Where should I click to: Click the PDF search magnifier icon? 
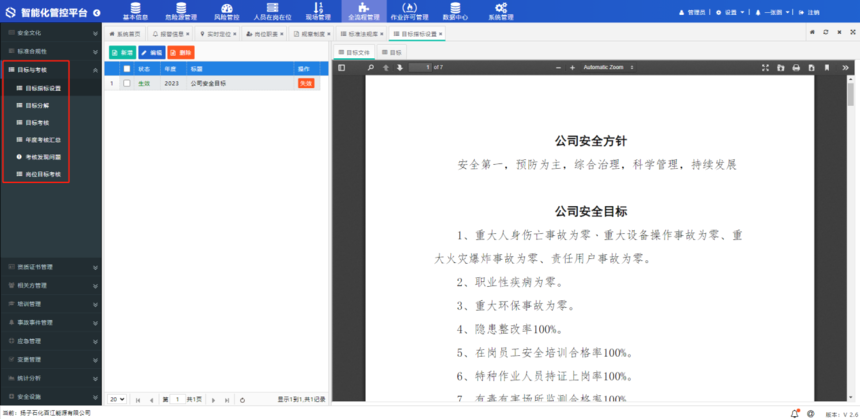(371, 67)
